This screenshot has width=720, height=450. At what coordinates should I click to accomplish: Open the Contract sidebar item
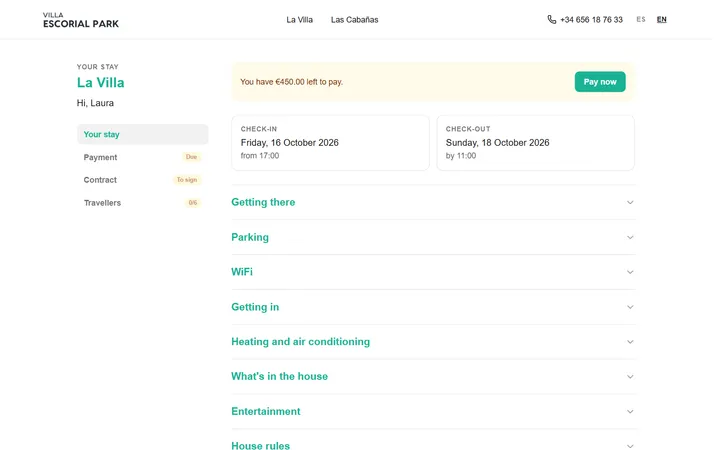(x=142, y=180)
